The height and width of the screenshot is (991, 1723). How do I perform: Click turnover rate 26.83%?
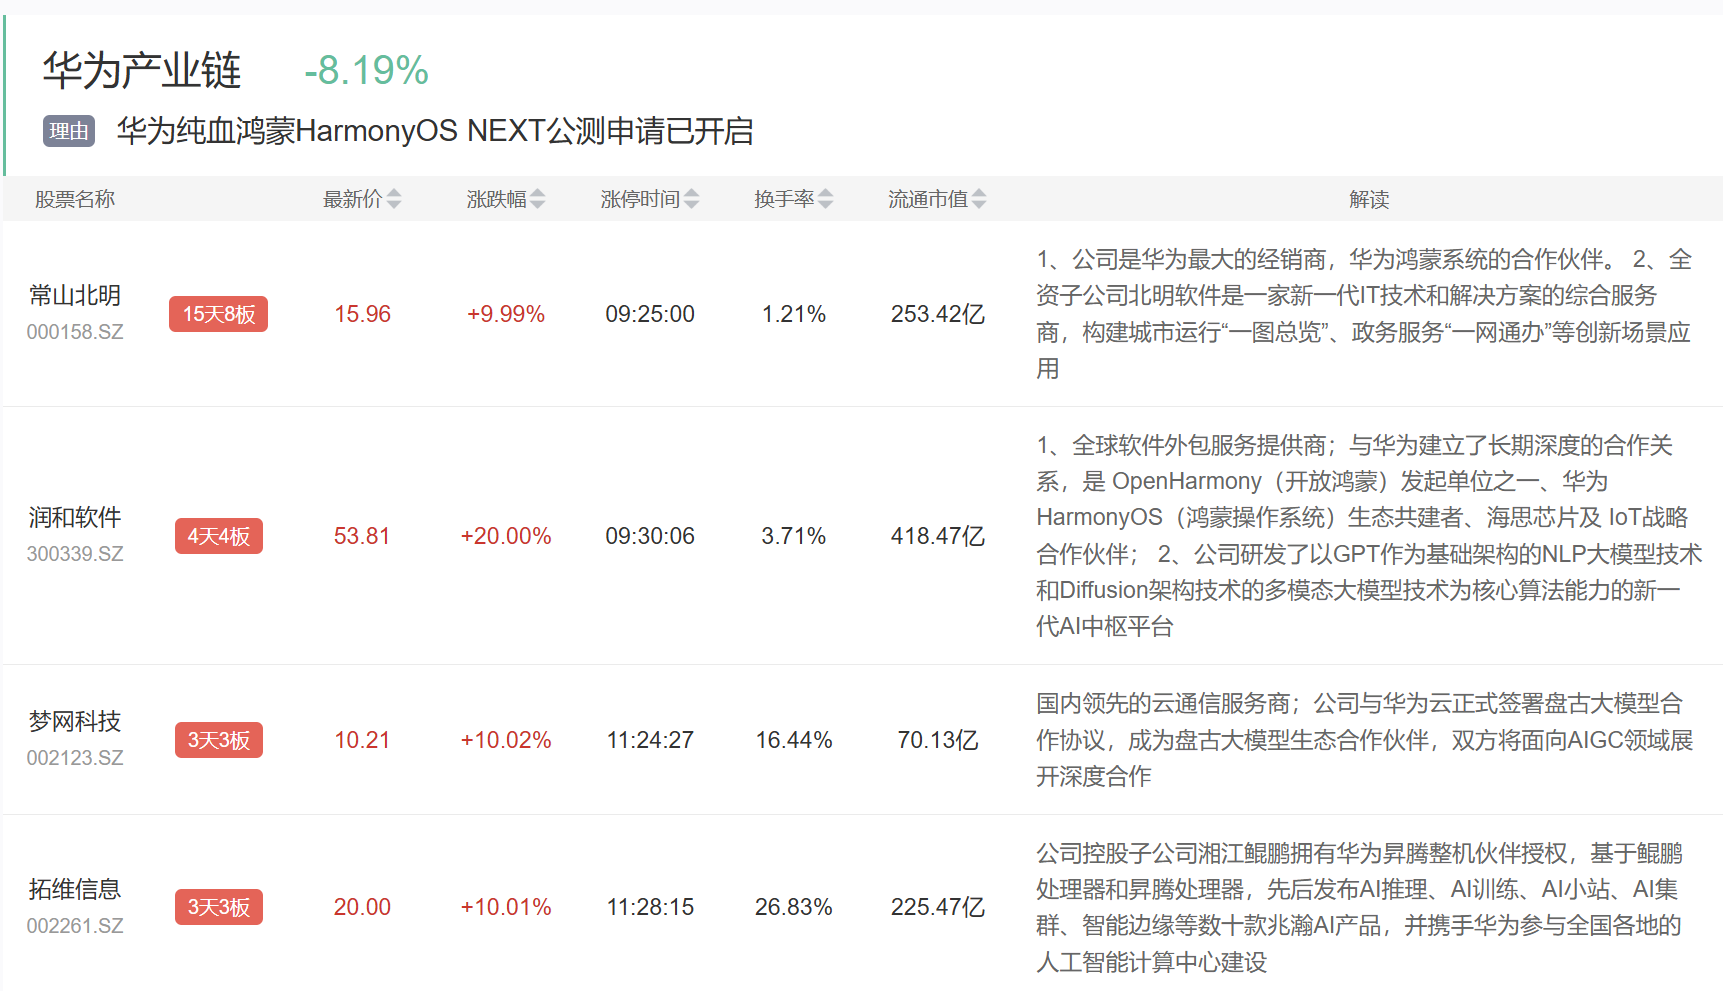coord(794,907)
